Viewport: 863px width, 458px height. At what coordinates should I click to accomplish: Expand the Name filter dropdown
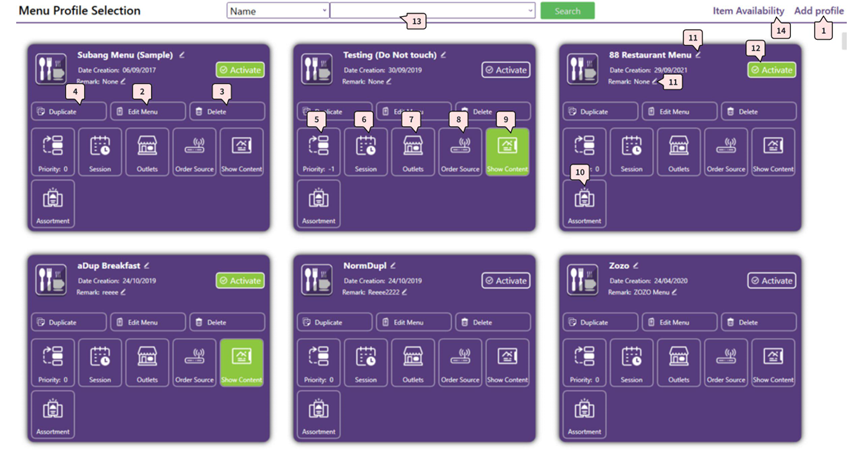point(277,11)
